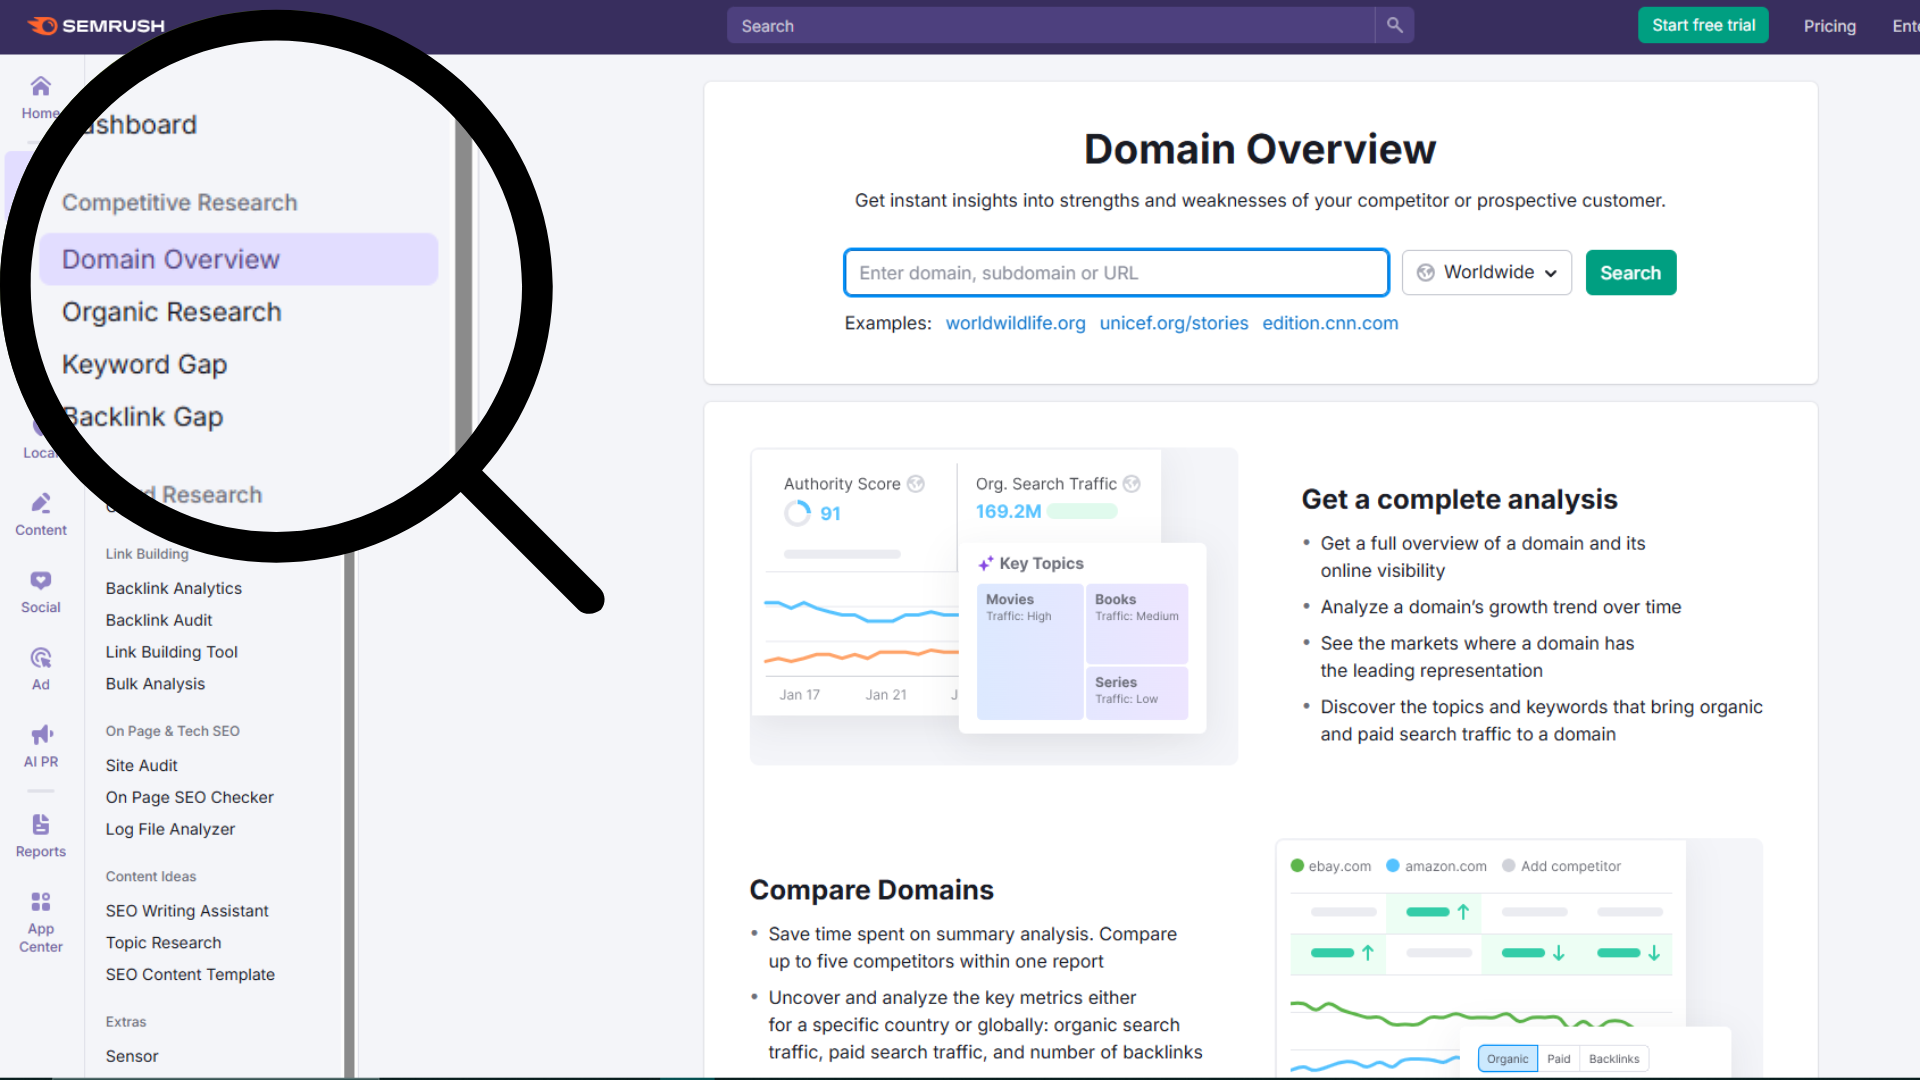The image size is (1920, 1080).
Task: Toggle the Organic metric in comparison chart
Action: click(1507, 1058)
